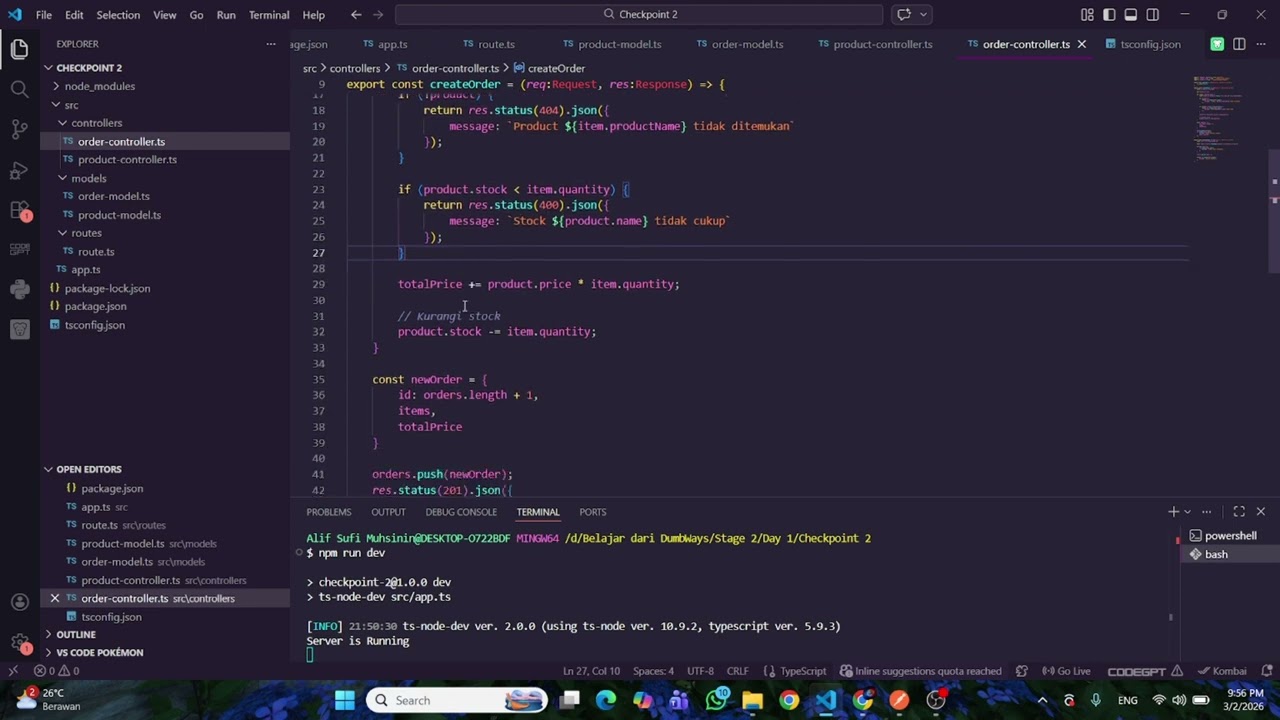1280x720 pixels.
Task: Switch to the PORTS panel tab
Action: point(593,512)
